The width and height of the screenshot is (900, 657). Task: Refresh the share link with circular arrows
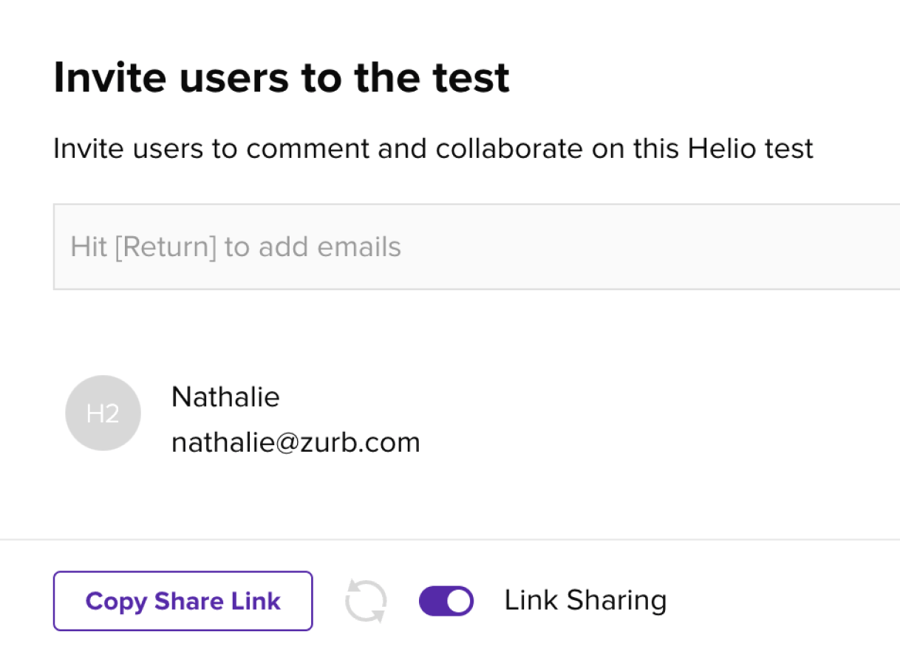click(x=365, y=601)
